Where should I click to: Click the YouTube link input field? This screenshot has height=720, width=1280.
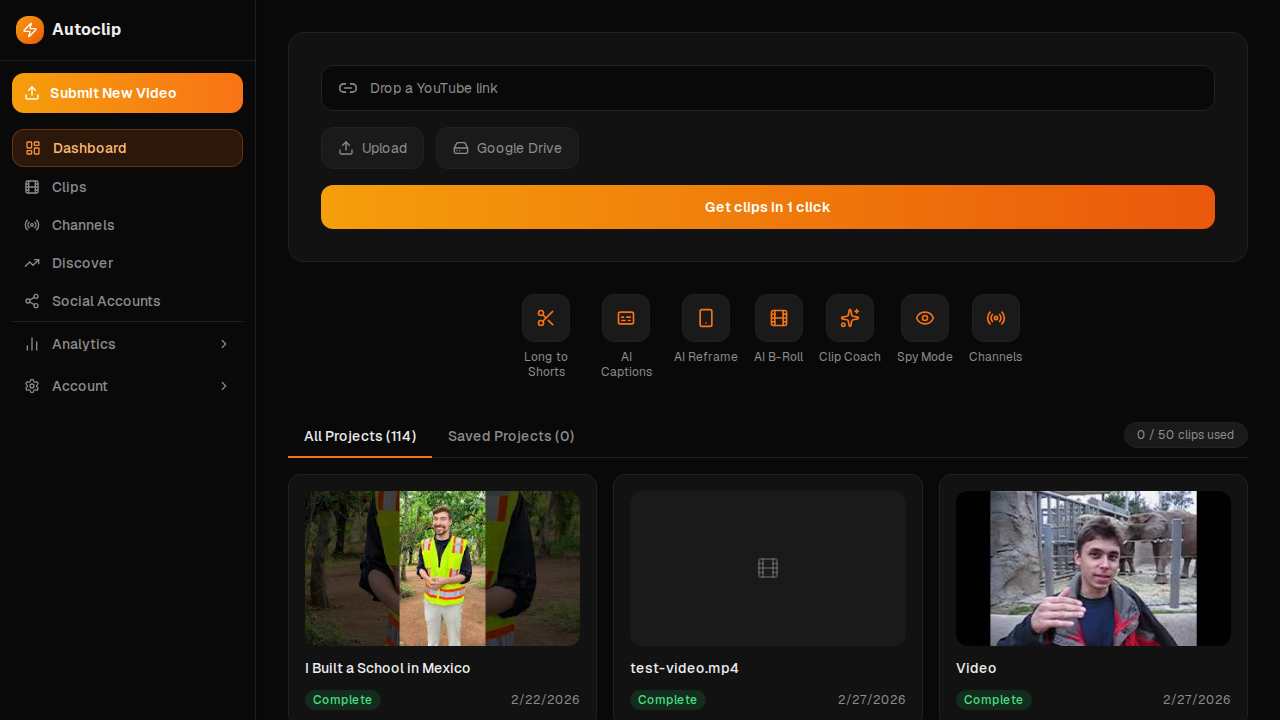(767, 88)
